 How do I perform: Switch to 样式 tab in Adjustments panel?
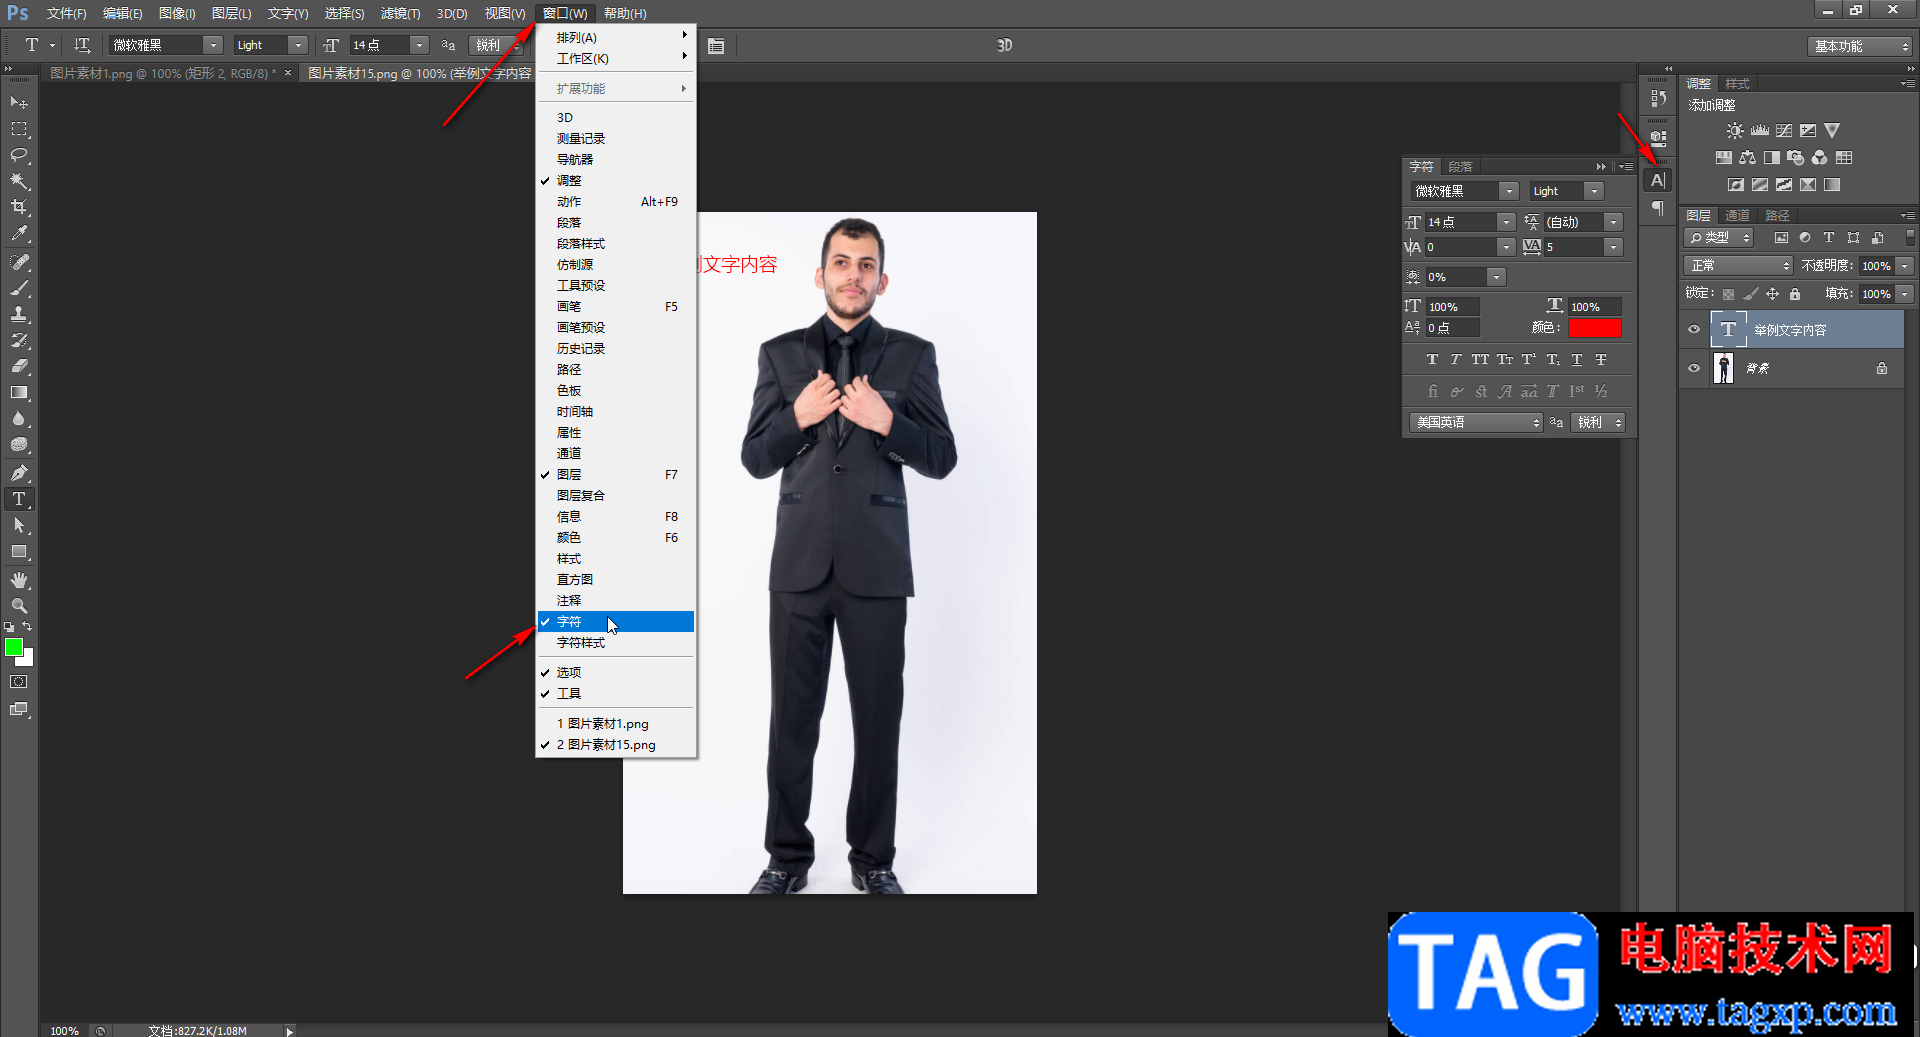coord(1737,84)
